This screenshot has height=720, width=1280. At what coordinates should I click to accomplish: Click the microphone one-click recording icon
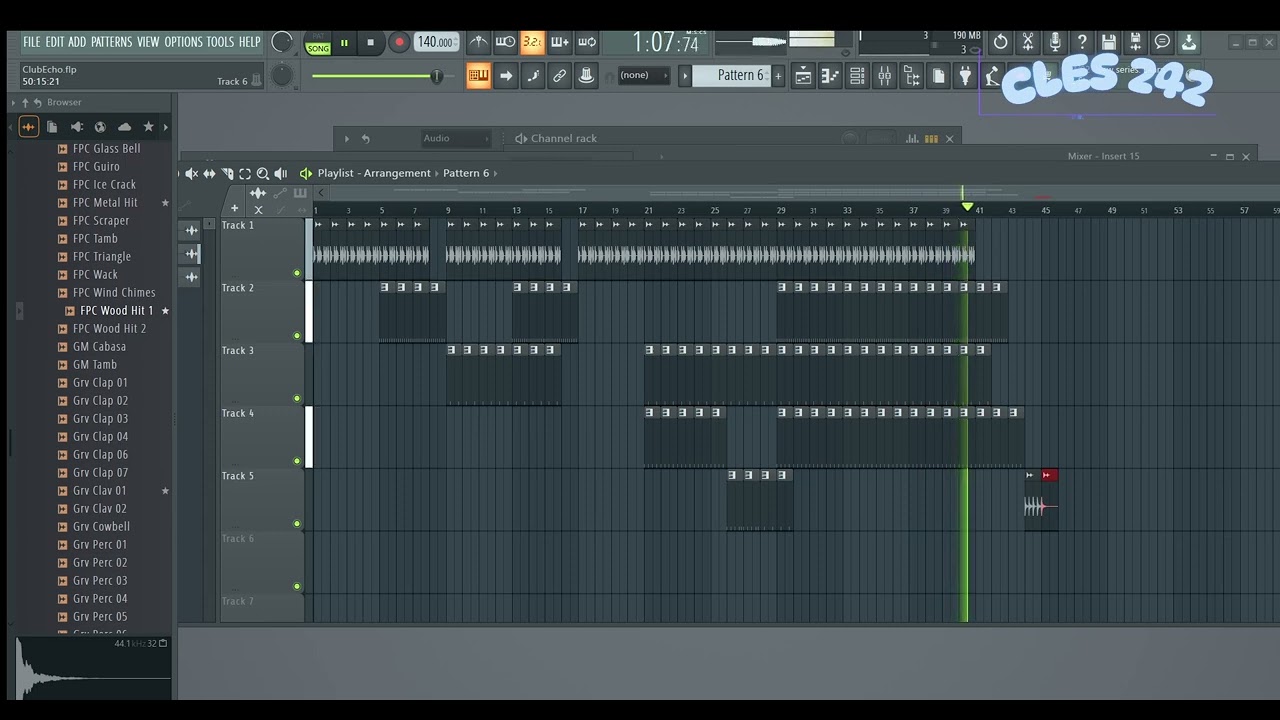pyautogui.click(x=1054, y=42)
